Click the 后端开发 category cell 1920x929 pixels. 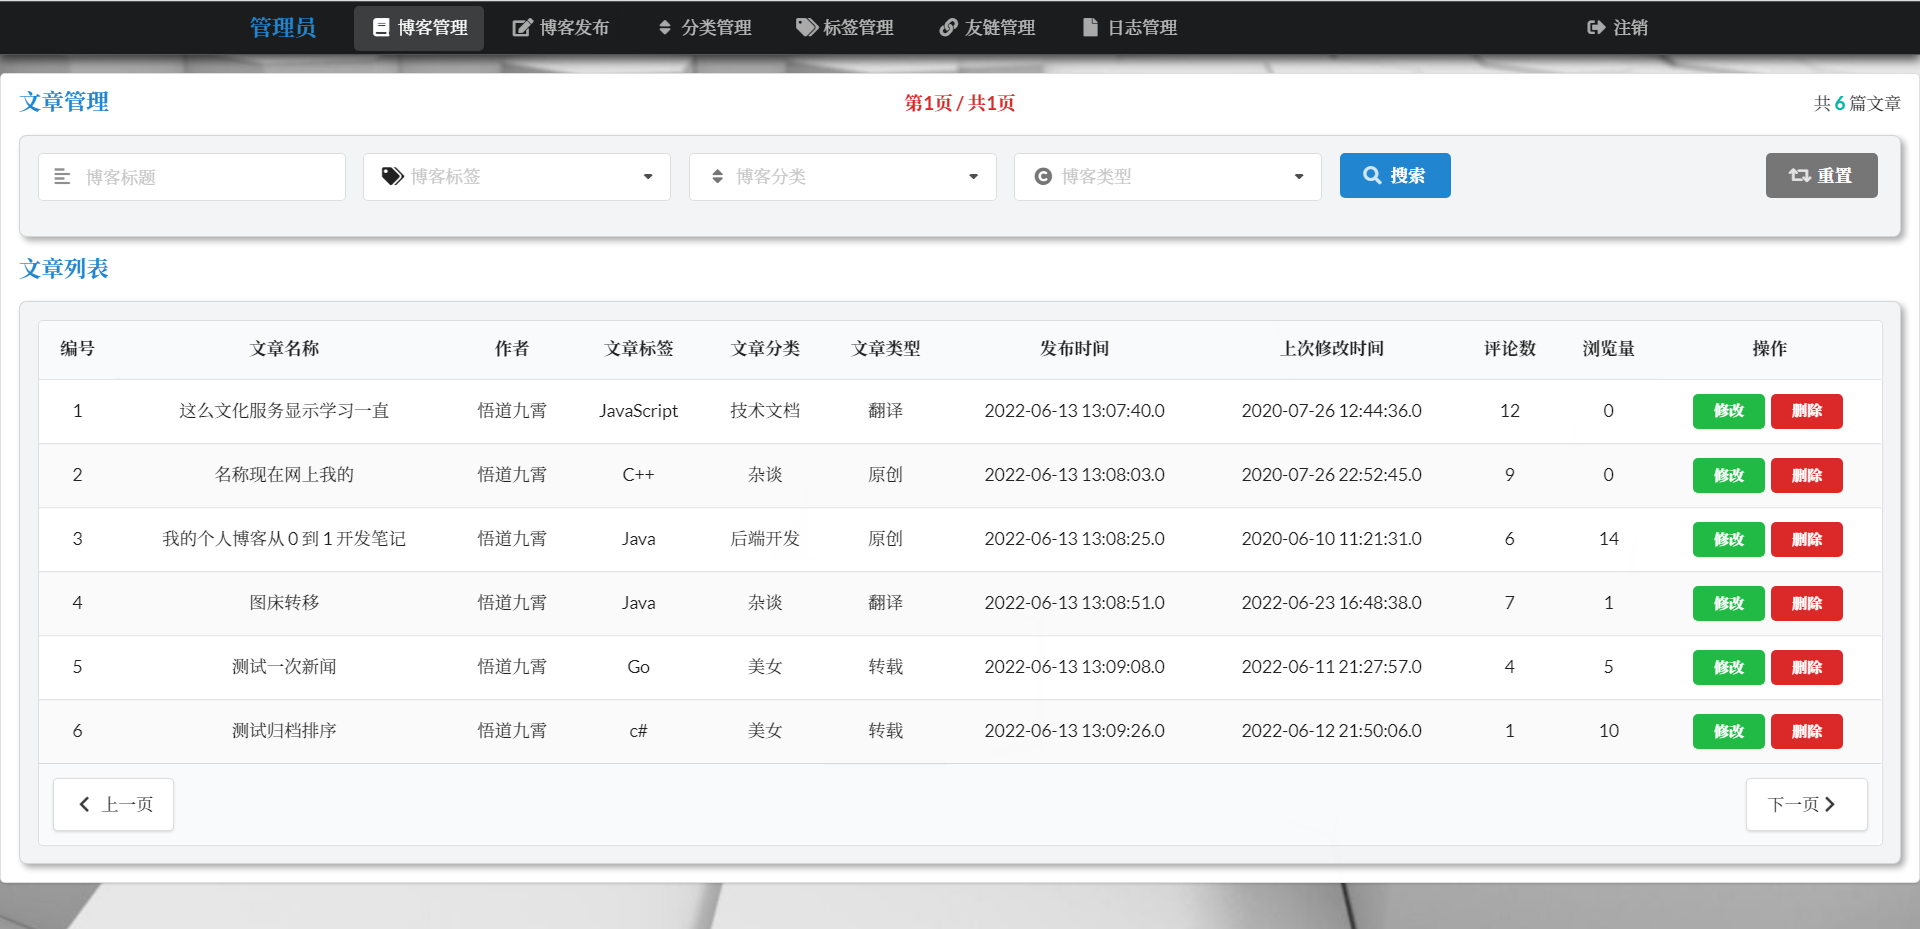click(765, 539)
